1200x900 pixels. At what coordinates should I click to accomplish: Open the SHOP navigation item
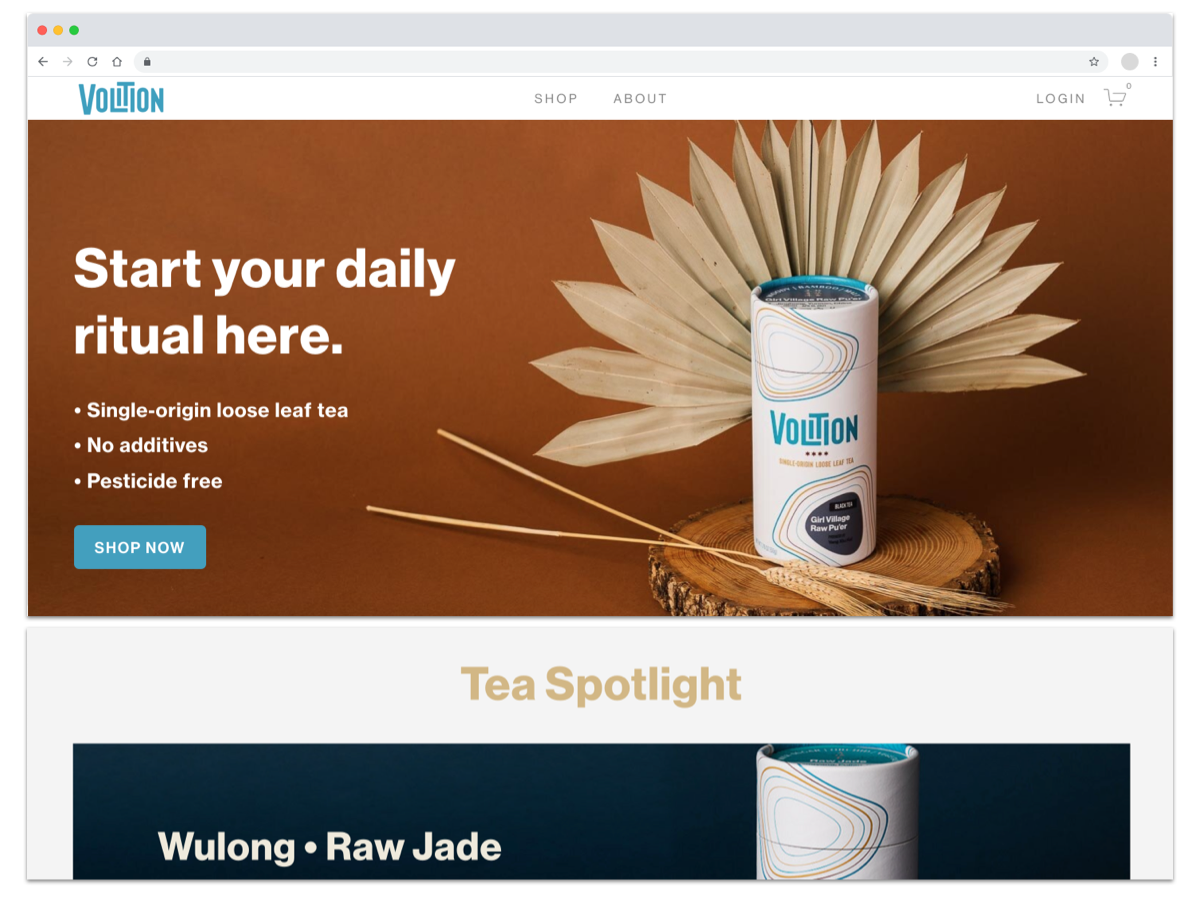coord(556,98)
